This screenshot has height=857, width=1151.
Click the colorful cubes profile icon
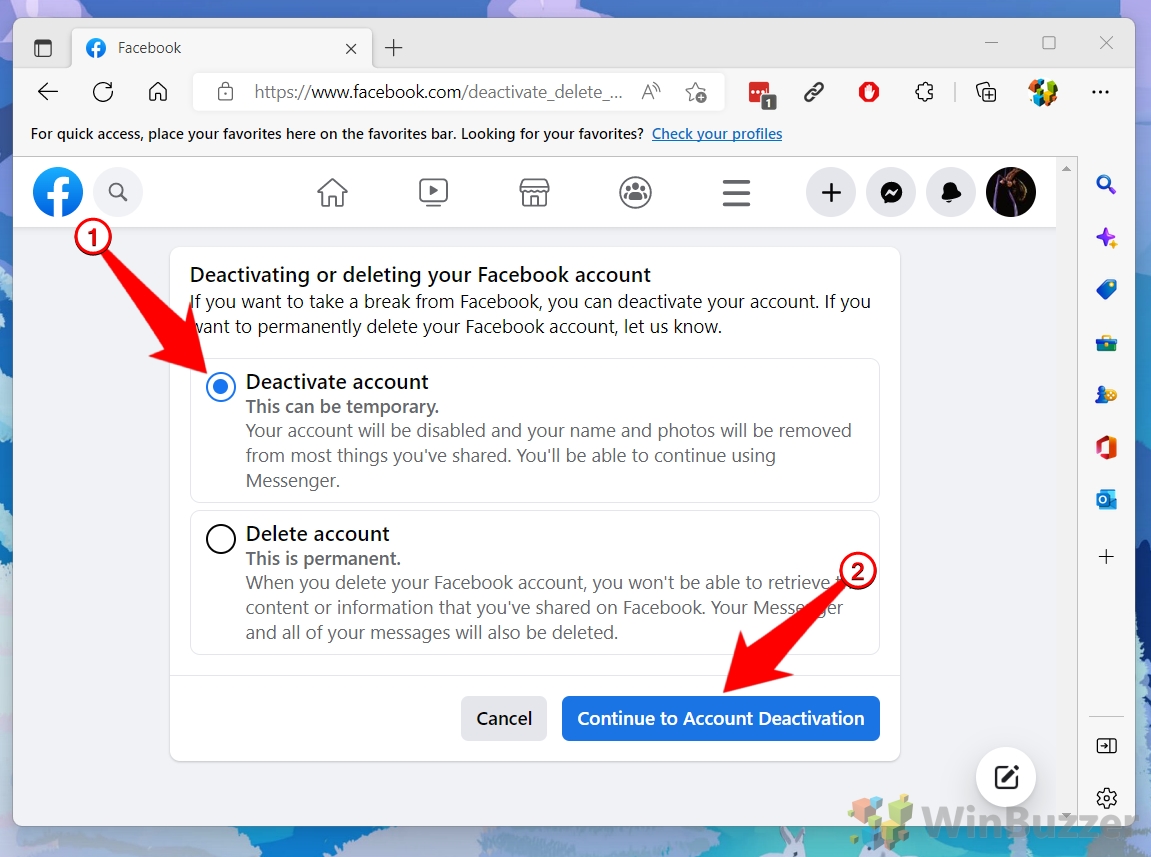tap(1042, 92)
